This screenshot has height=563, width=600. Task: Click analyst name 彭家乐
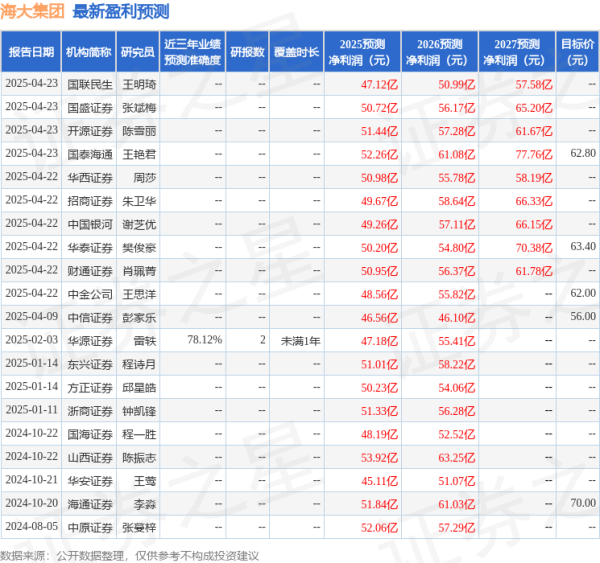[139, 318]
